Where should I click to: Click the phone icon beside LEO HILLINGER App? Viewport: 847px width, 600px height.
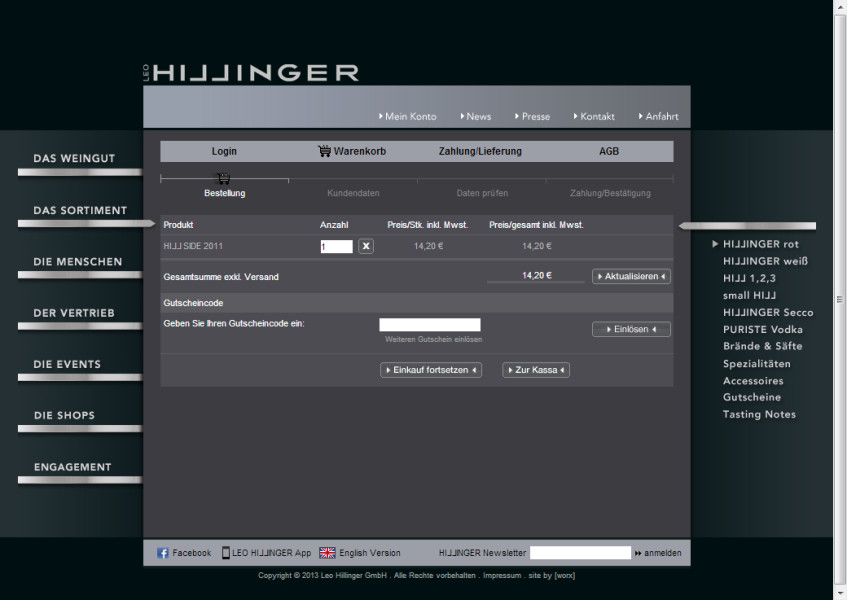(x=226, y=552)
